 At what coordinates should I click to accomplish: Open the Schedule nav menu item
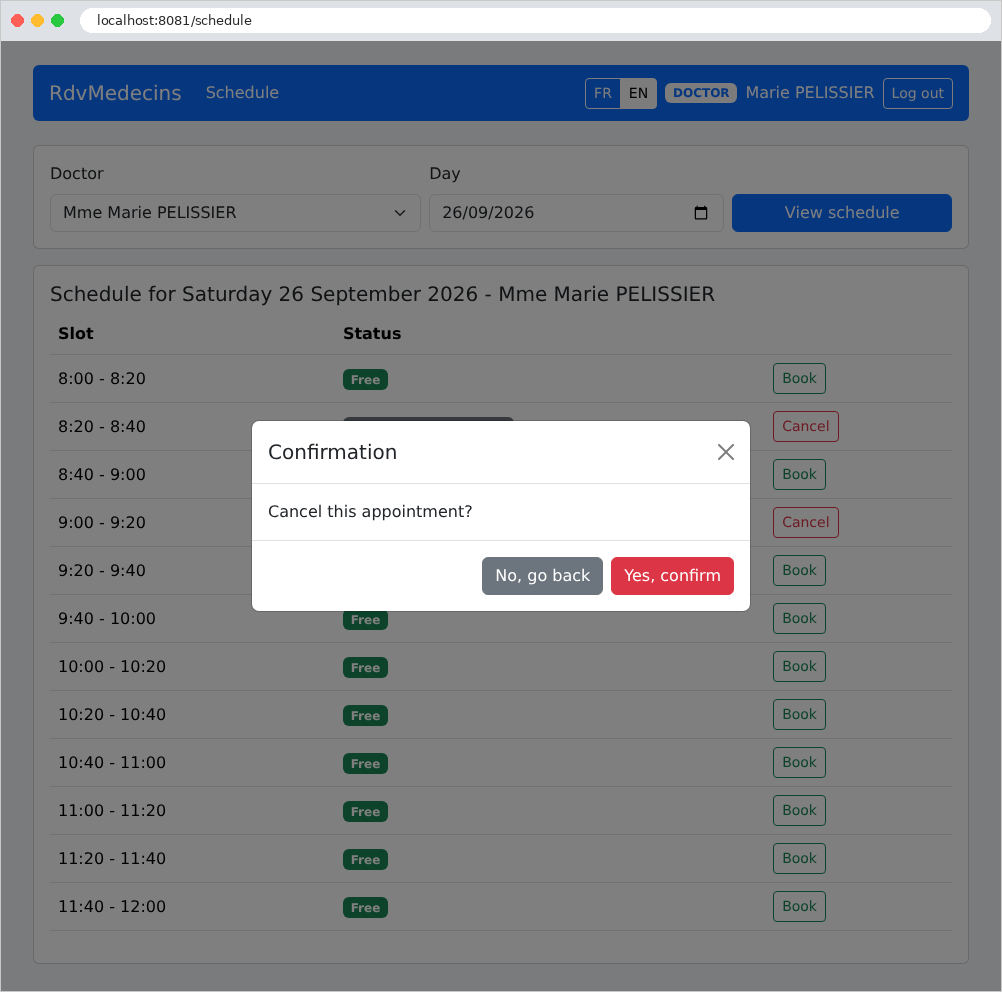(242, 93)
